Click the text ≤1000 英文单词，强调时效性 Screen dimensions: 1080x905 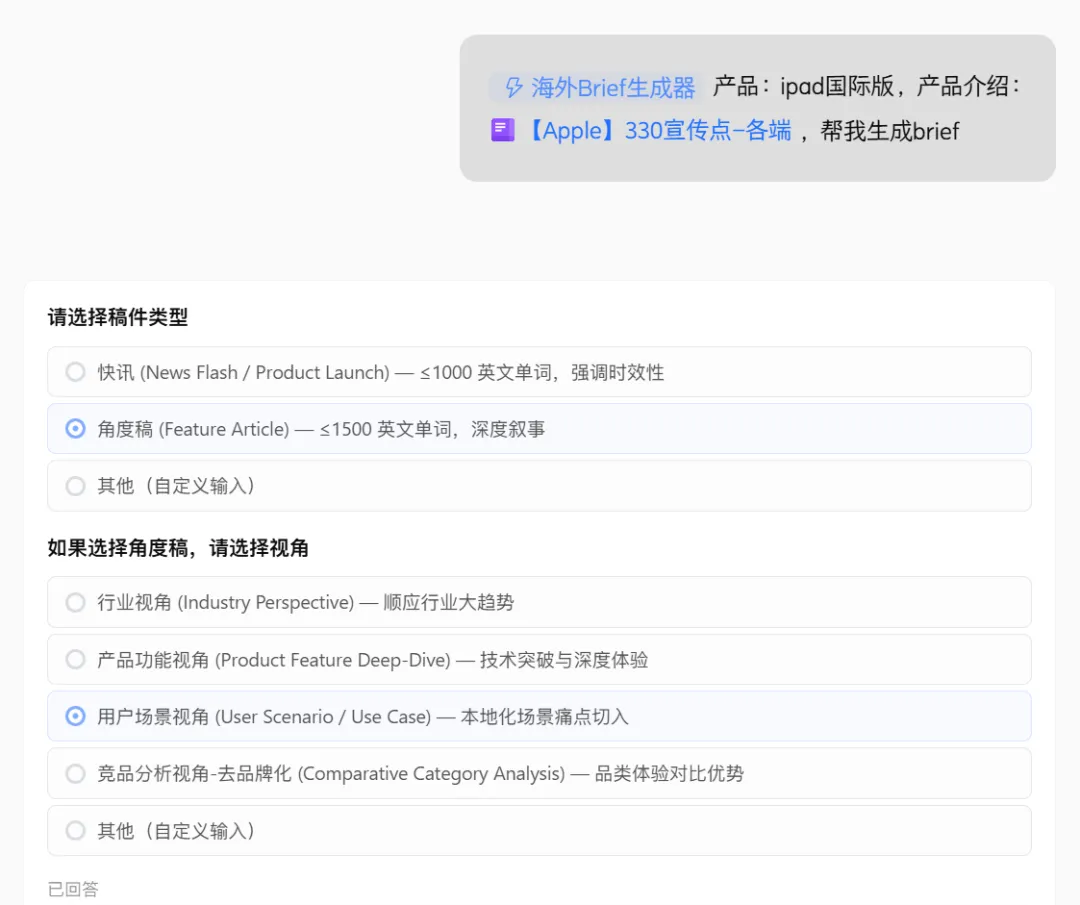click(542, 373)
